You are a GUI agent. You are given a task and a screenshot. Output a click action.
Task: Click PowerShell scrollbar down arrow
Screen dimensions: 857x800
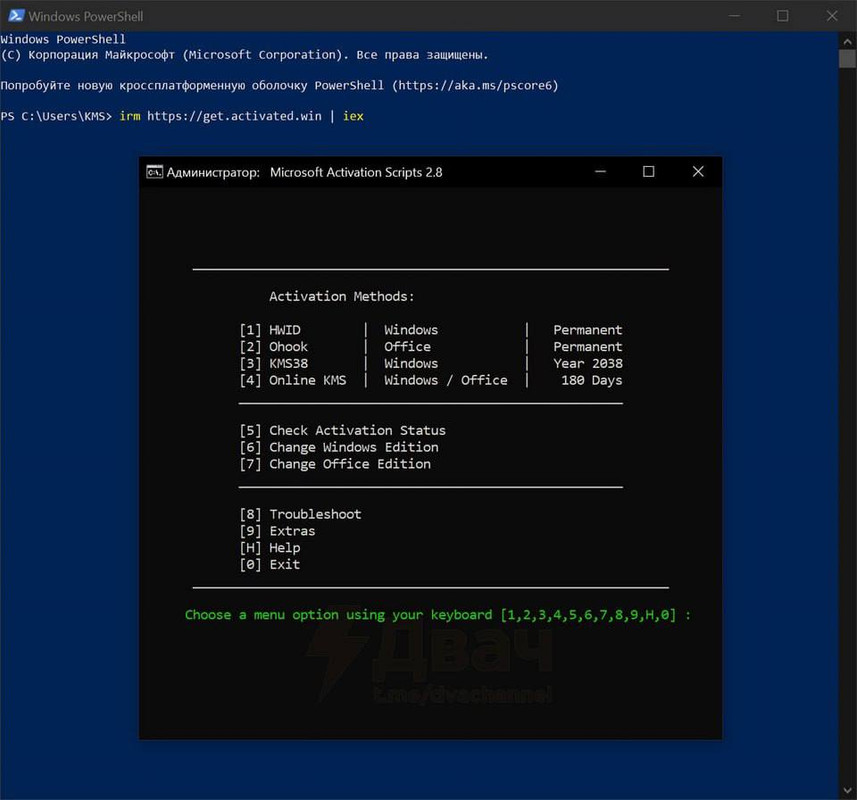[847, 790]
